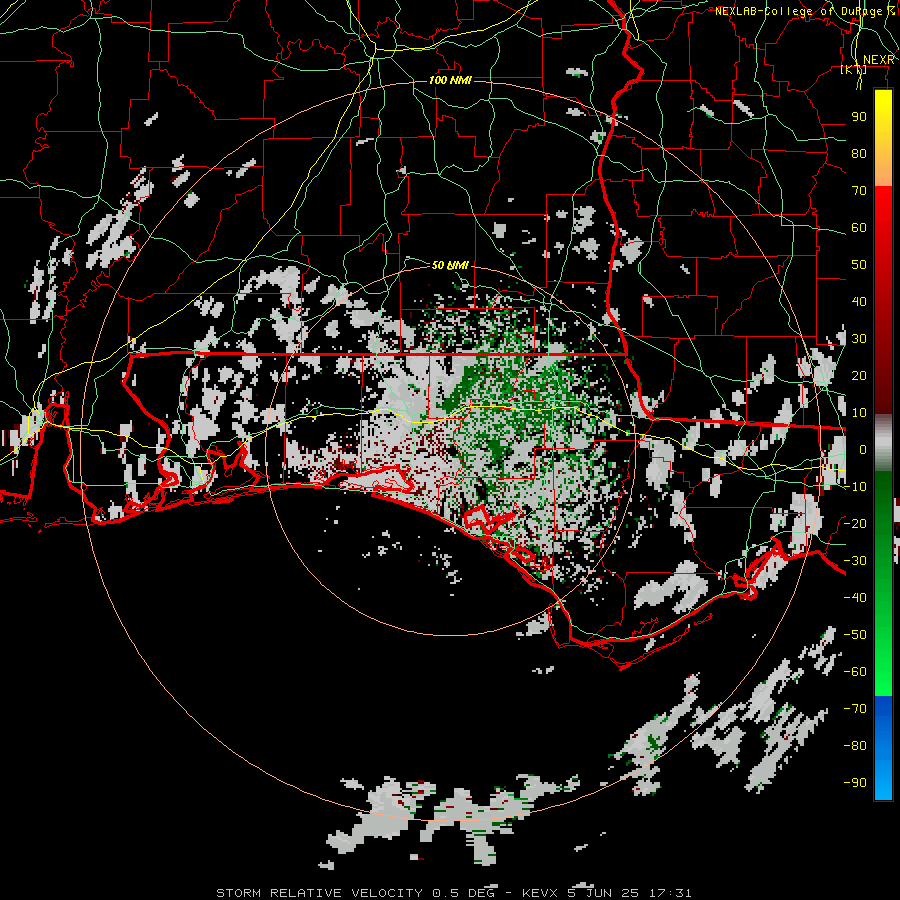900x900 pixels.
Task: Select the positive 40 value on velocity scale
Action: [859, 302]
